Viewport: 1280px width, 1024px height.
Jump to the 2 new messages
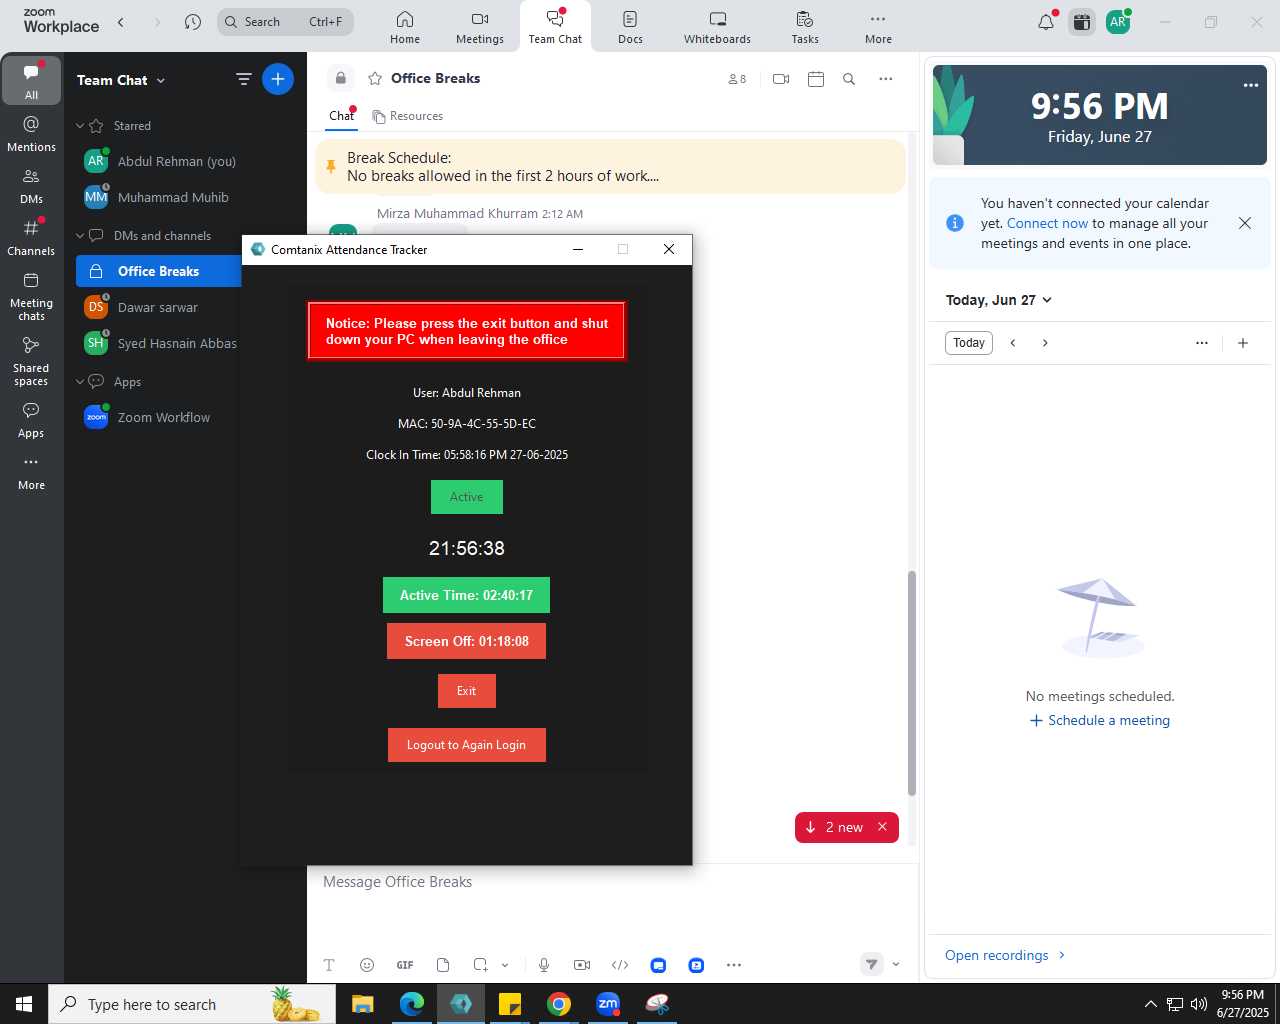(836, 827)
